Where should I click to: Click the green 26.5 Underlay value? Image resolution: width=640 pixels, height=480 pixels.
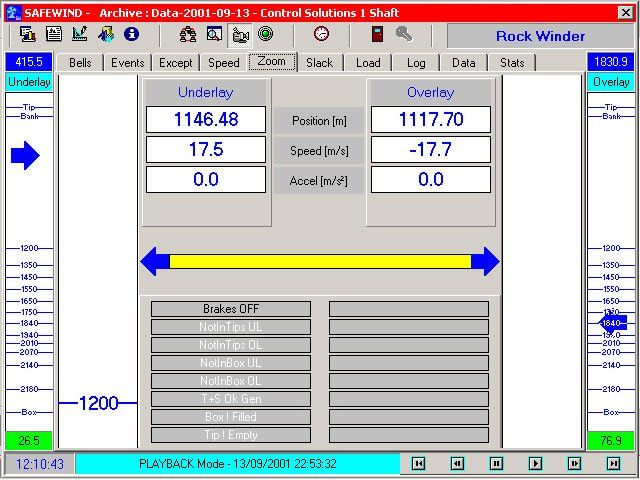tap(29, 441)
